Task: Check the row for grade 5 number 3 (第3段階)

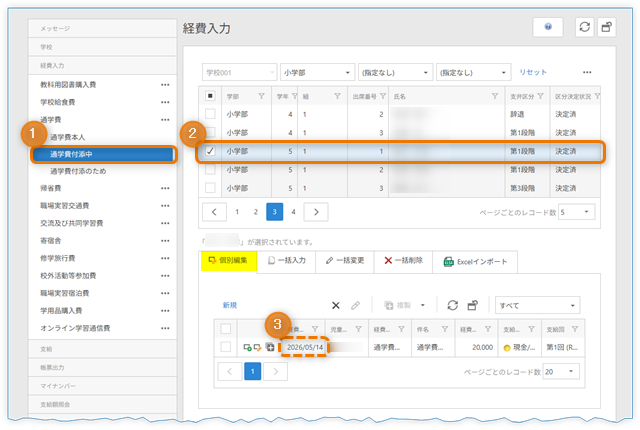Action: [x=210, y=188]
